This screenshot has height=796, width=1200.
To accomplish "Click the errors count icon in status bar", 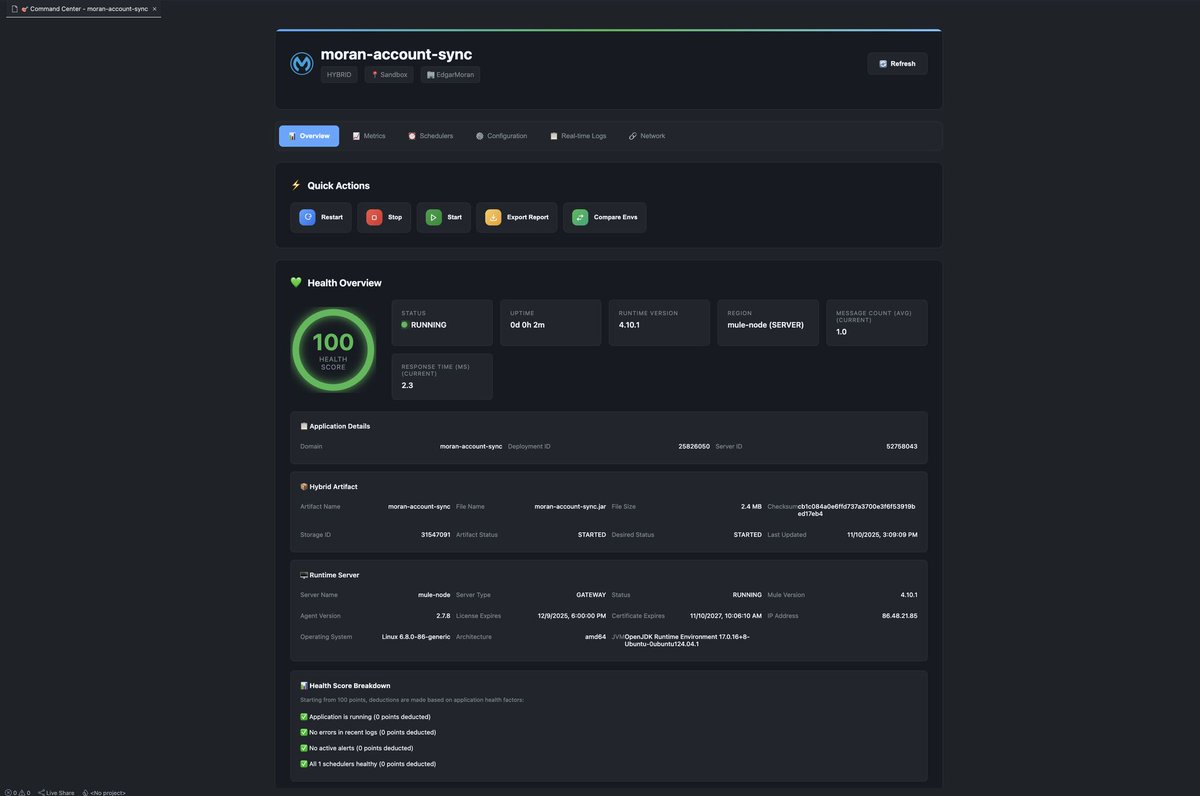I will (x=9, y=792).
